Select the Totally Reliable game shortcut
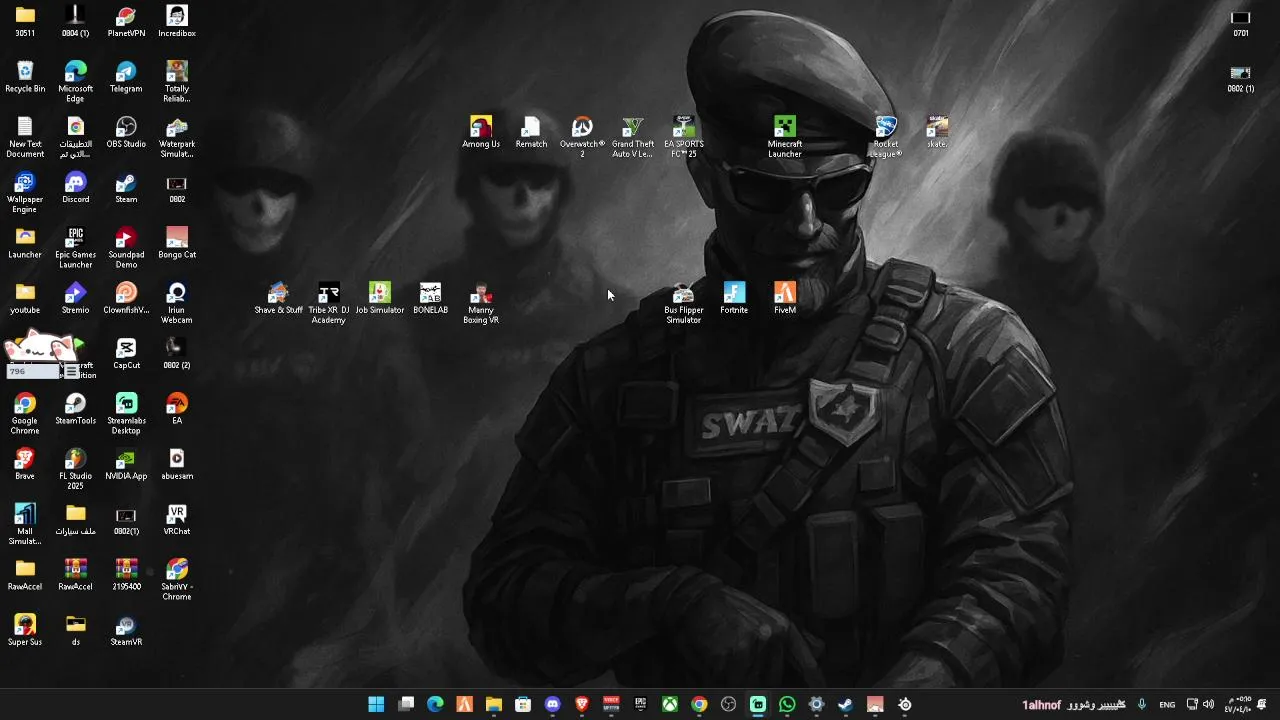Image resolution: width=1280 pixels, height=720 pixels. pos(177,82)
